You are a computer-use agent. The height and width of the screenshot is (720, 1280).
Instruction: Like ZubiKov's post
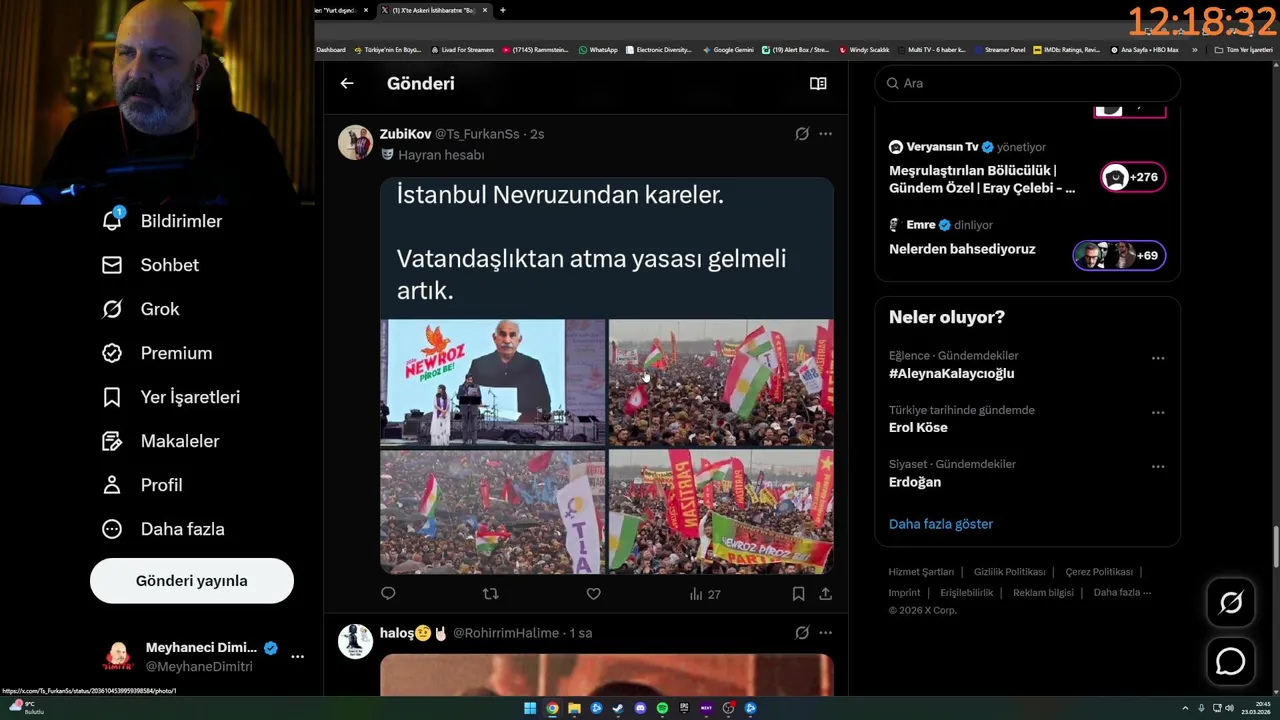pyautogui.click(x=593, y=594)
